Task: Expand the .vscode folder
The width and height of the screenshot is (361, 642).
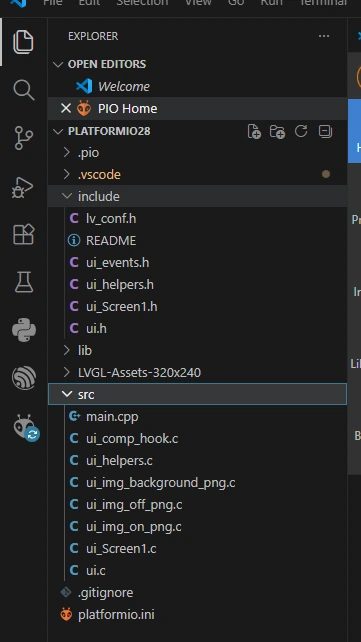Action: click(66, 174)
